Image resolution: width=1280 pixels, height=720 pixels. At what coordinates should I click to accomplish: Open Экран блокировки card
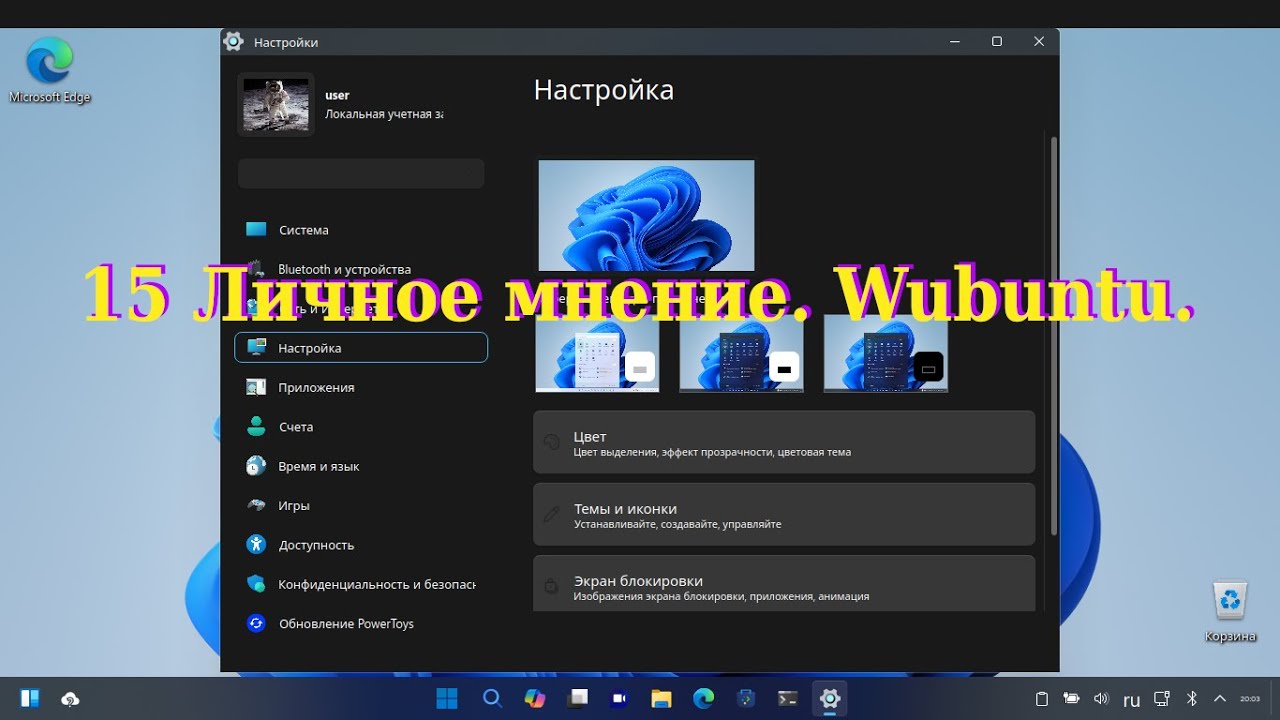pos(784,585)
